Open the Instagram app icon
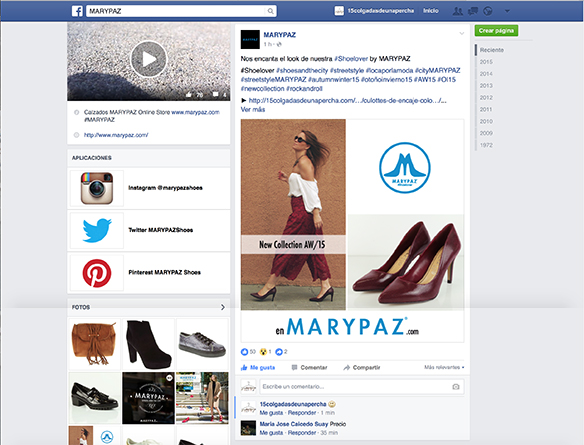584x445 pixels. pos(97,188)
